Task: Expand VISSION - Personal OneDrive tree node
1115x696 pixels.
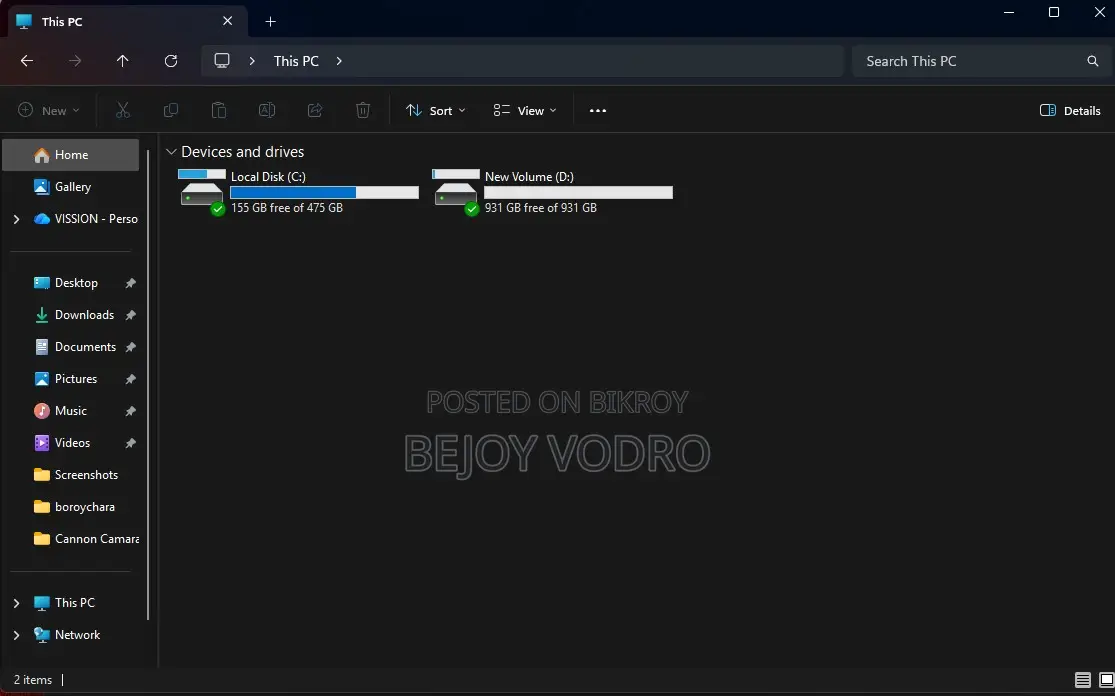Action: click(x=16, y=219)
